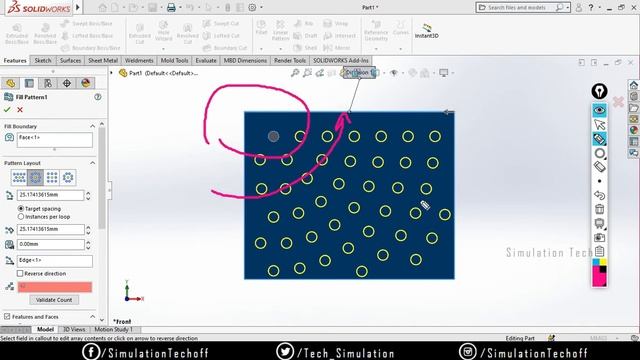The width and height of the screenshot is (640, 360).
Task: Open the PropertyManager tab icon
Action: click(29, 83)
